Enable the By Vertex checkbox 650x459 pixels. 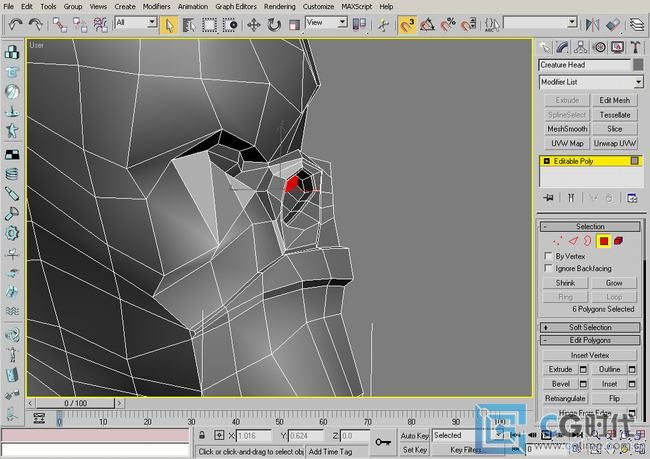pos(548,256)
